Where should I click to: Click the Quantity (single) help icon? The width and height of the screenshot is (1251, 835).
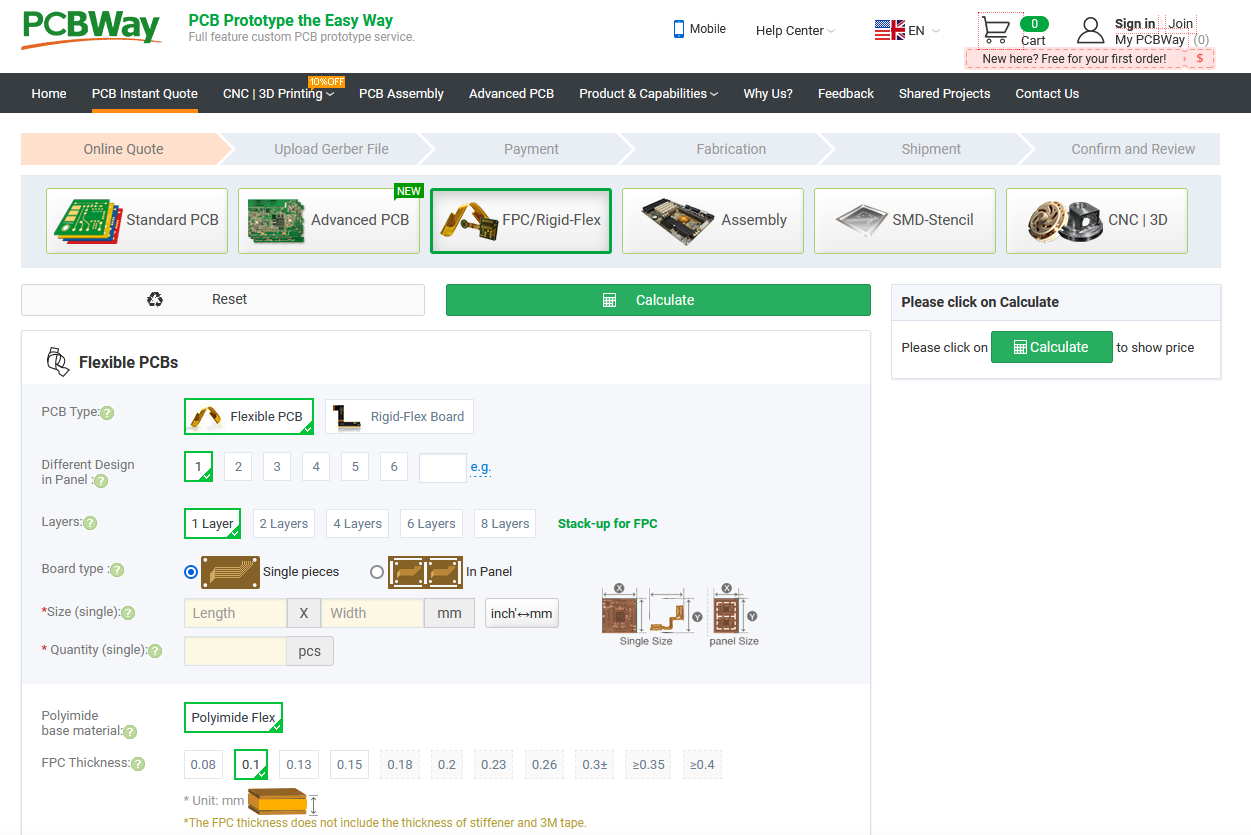tap(155, 651)
